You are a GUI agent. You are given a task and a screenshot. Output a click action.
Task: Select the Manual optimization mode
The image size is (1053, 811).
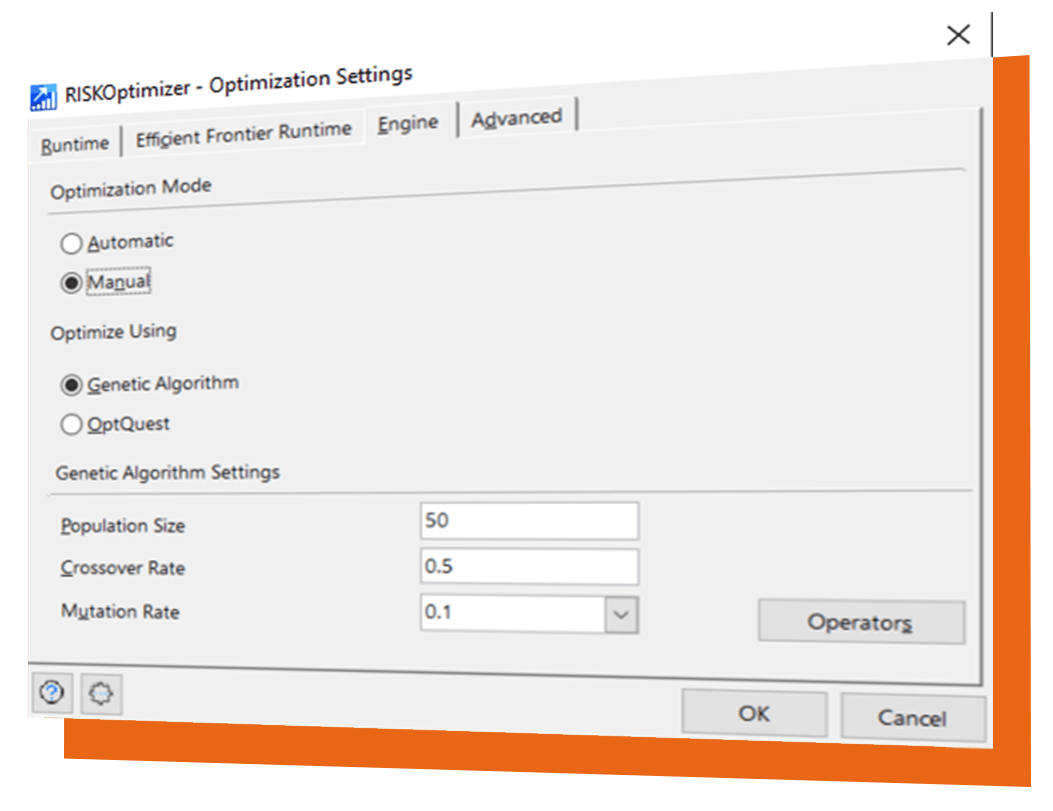point(71,283)
